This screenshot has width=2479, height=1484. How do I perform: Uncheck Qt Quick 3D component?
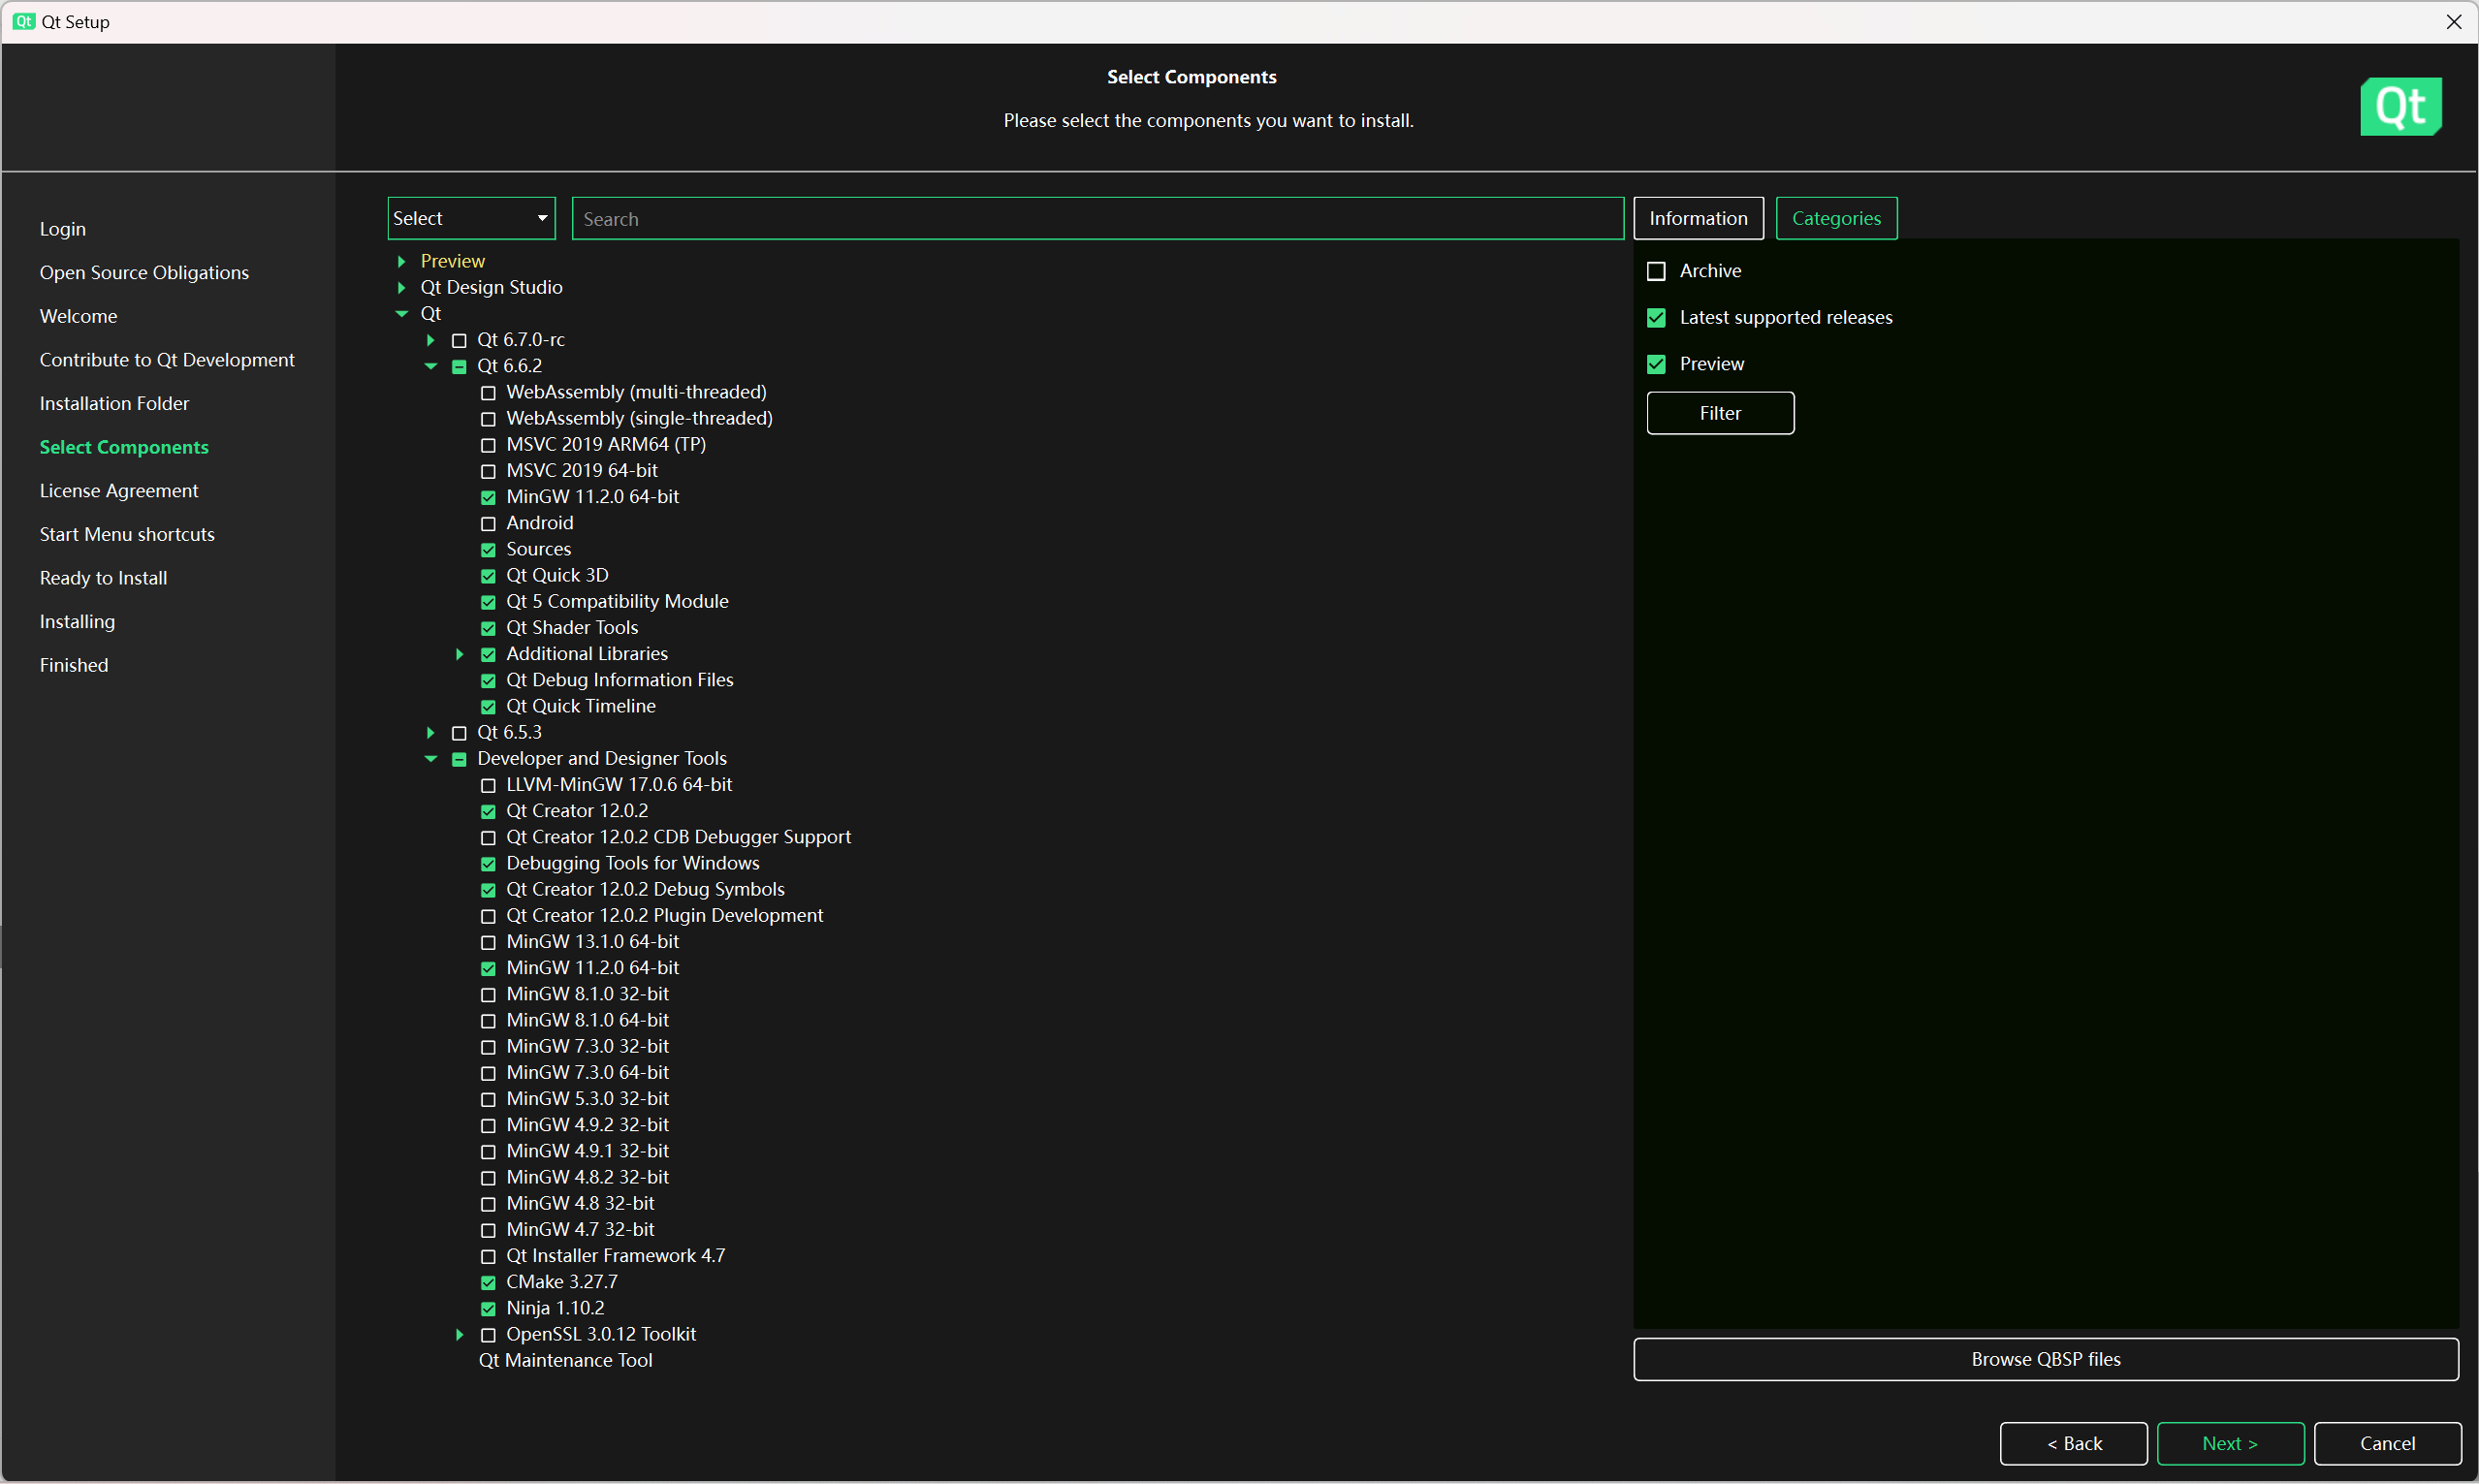[x=488, y=576]
